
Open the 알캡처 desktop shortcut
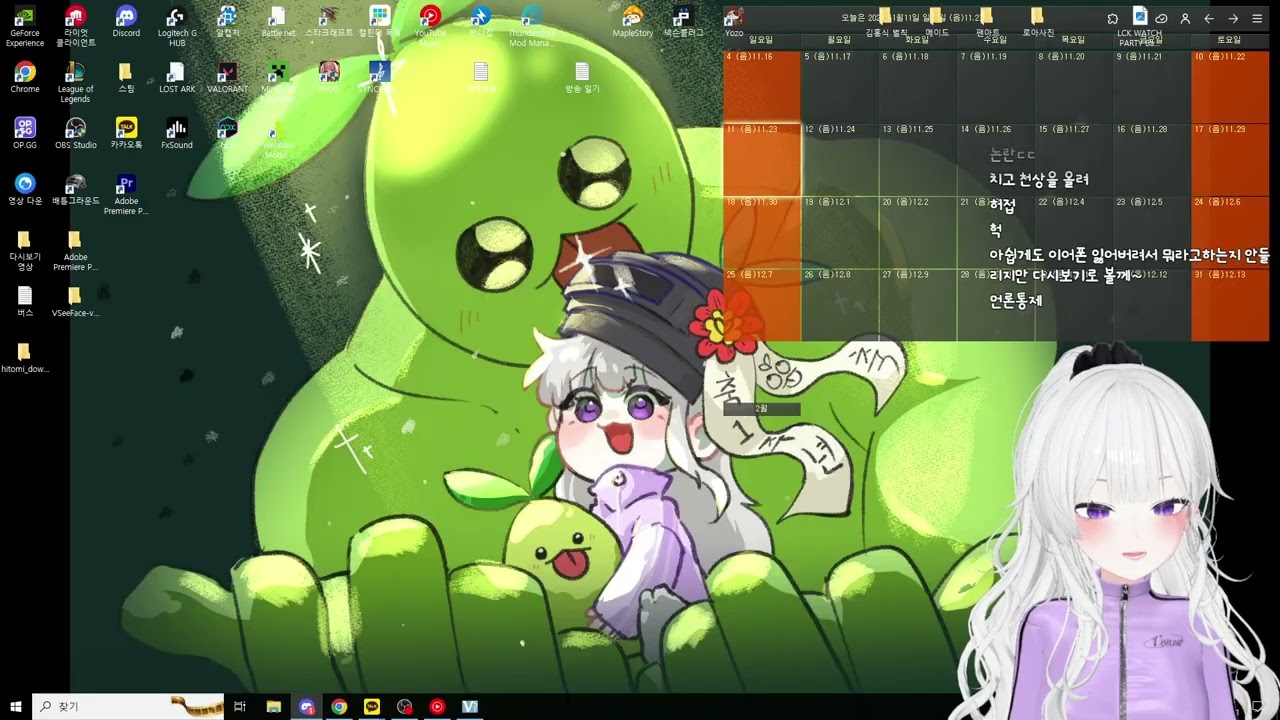(227, 22)
